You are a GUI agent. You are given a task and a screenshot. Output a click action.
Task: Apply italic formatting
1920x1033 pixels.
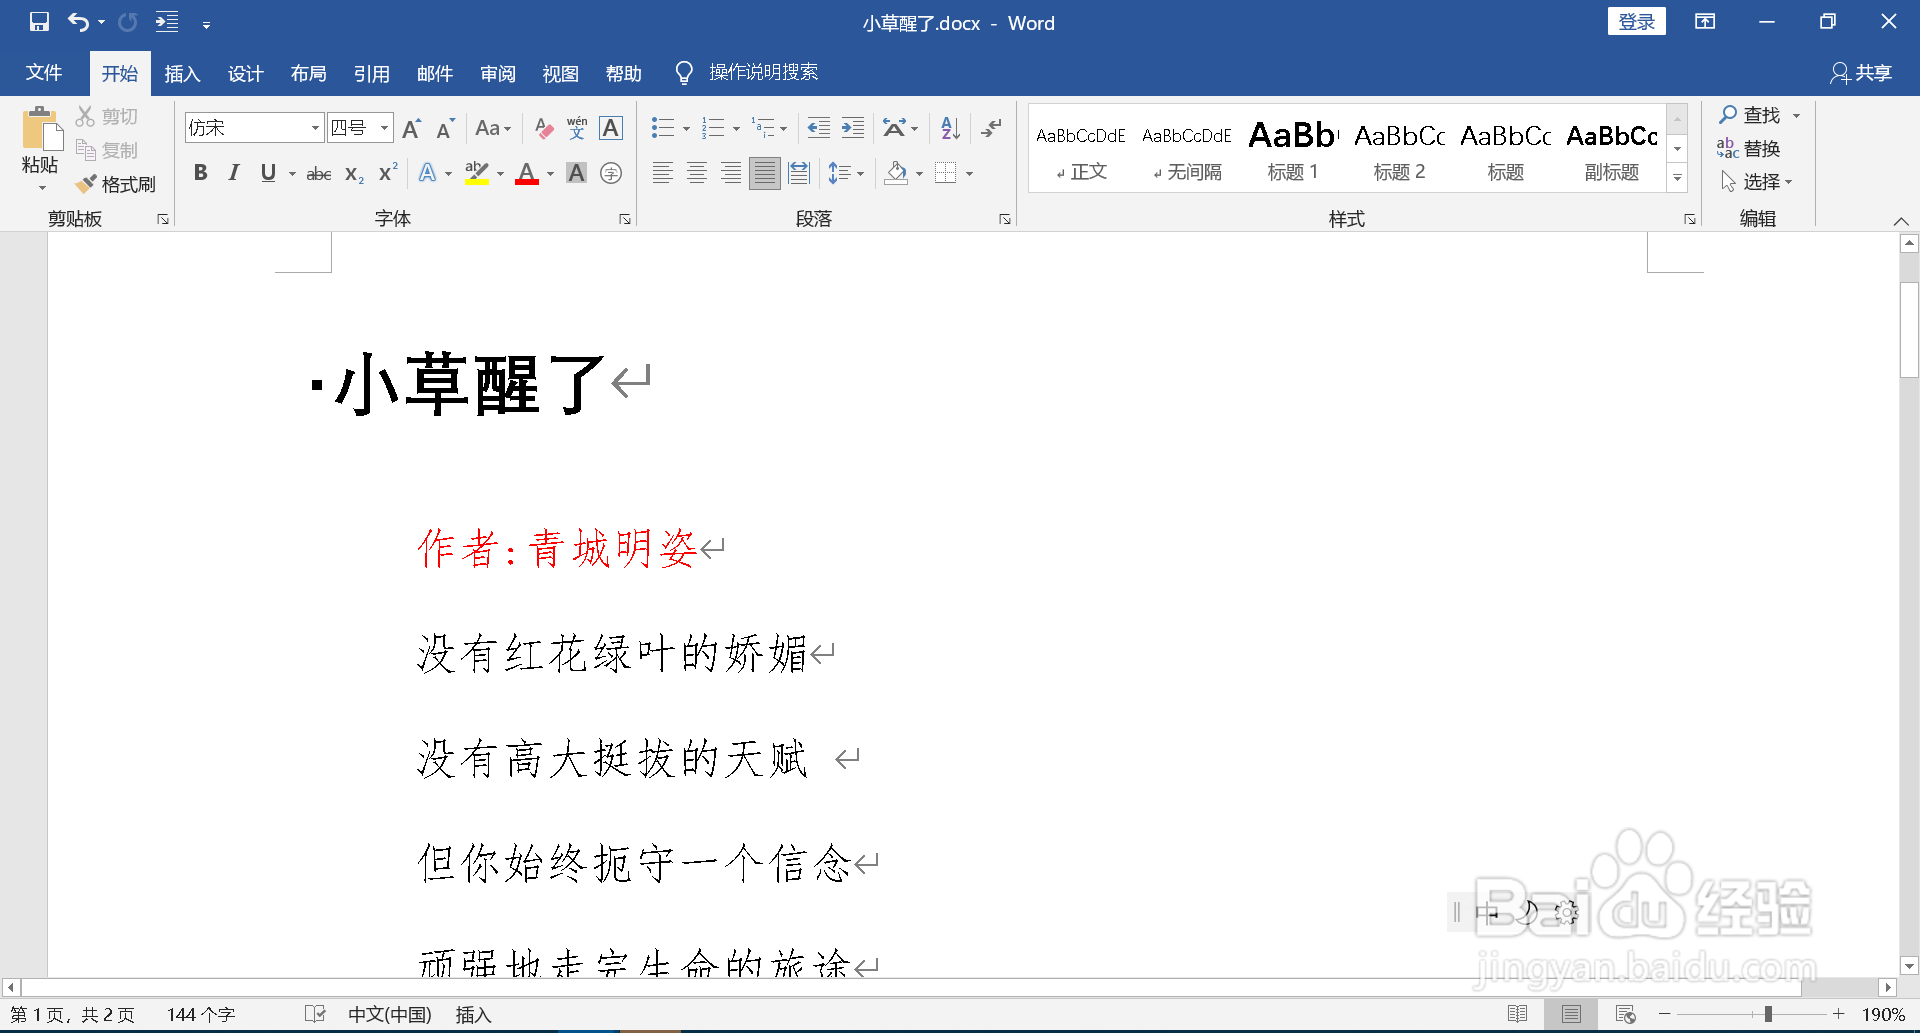pos(234,172)
